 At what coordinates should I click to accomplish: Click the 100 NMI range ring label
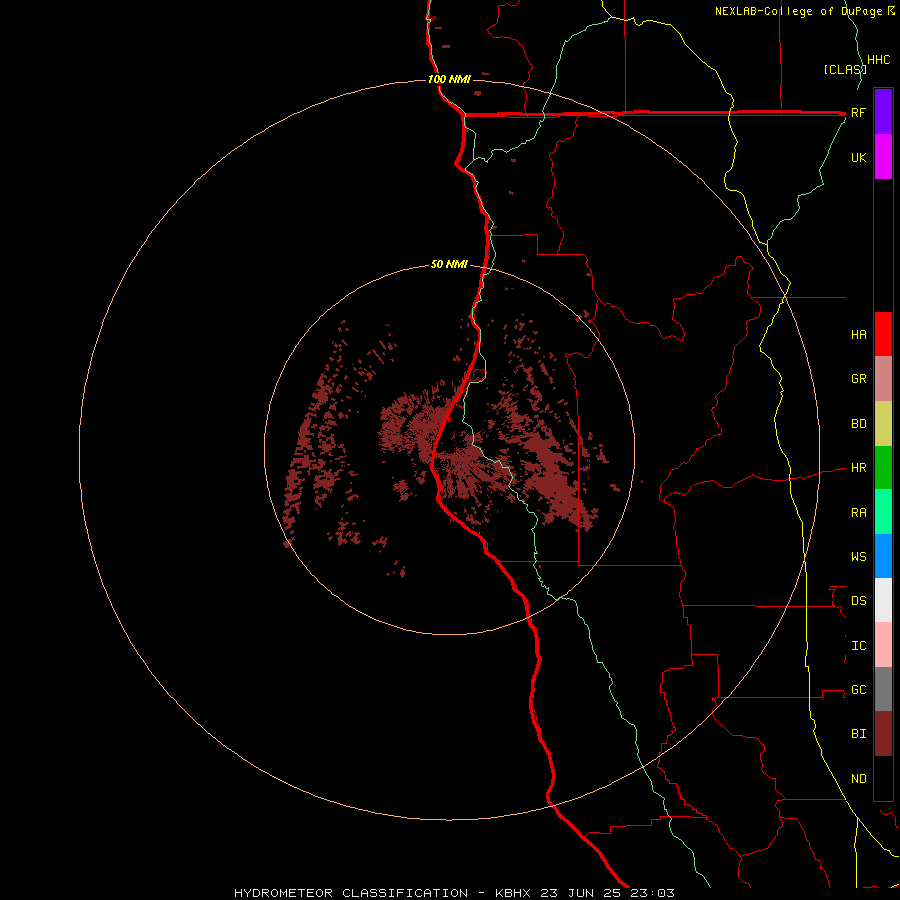[449, 79]
